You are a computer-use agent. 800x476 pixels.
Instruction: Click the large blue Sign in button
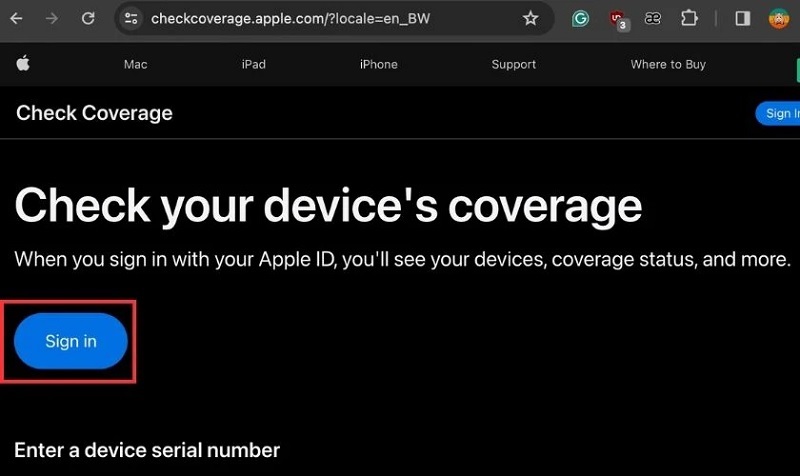click(71, 341)
